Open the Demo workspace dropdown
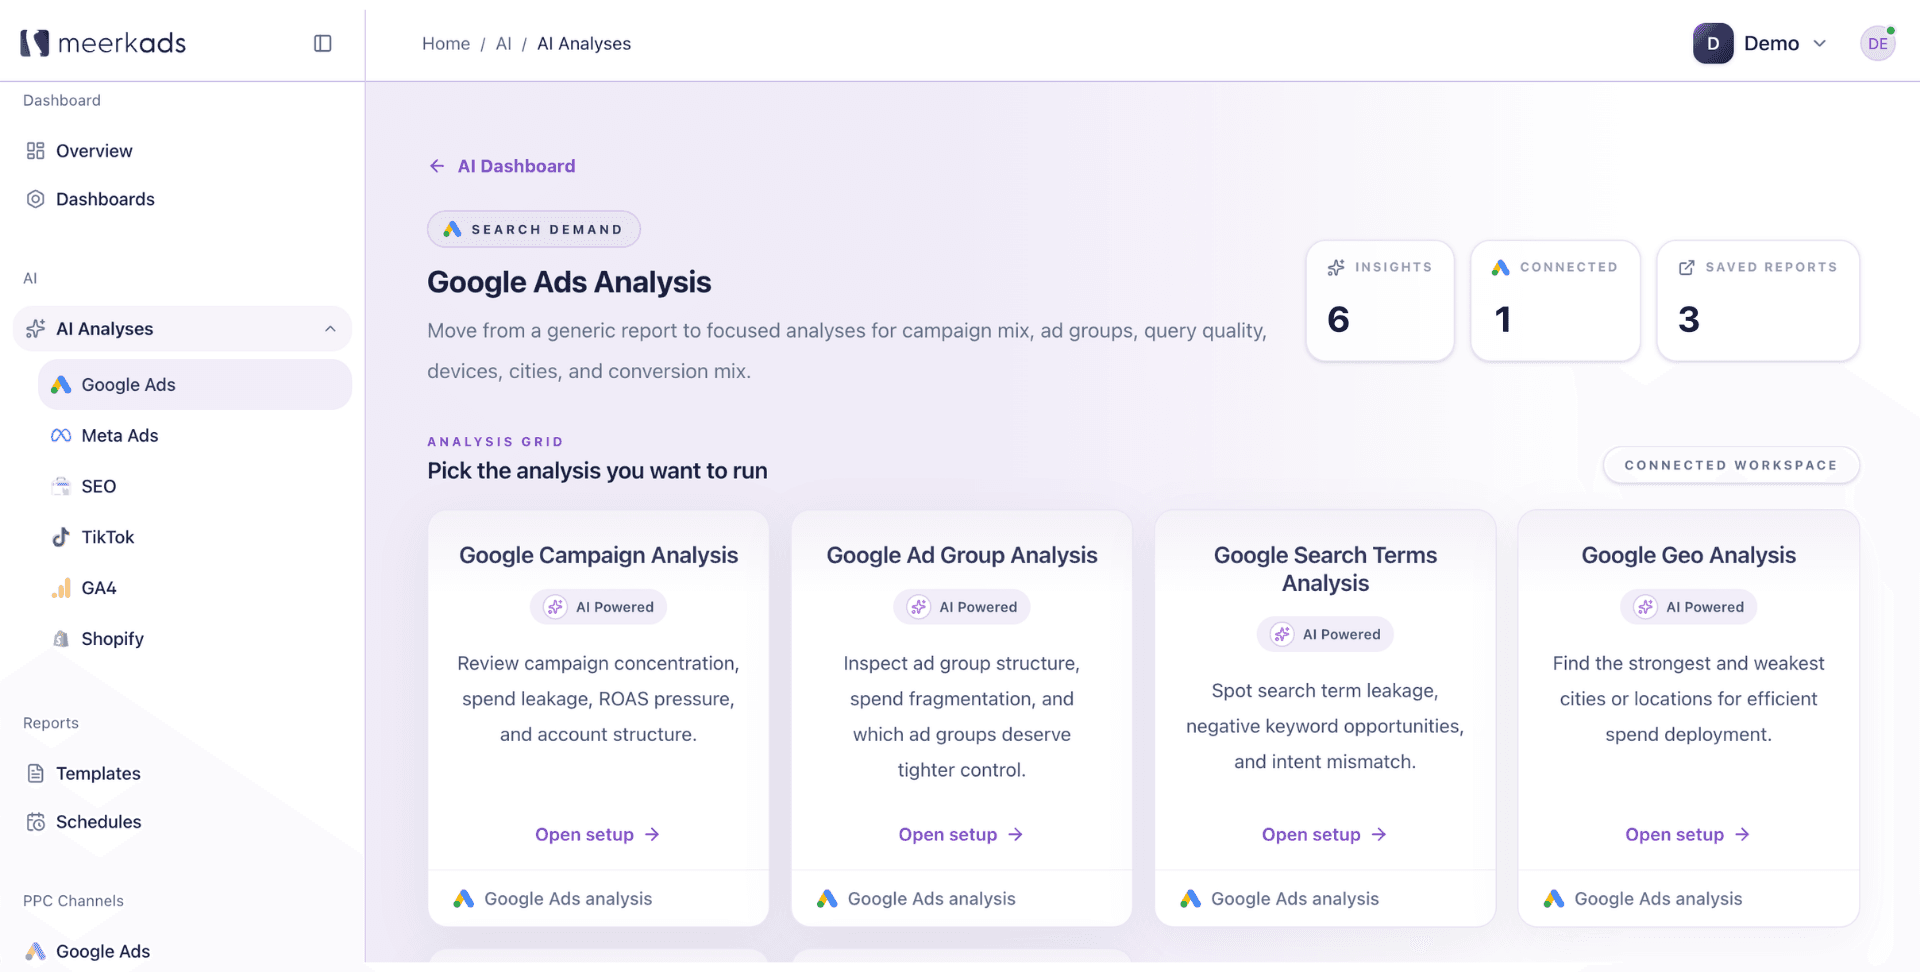This screenshot has width=1920, height=972. (x=1761, y=43)
